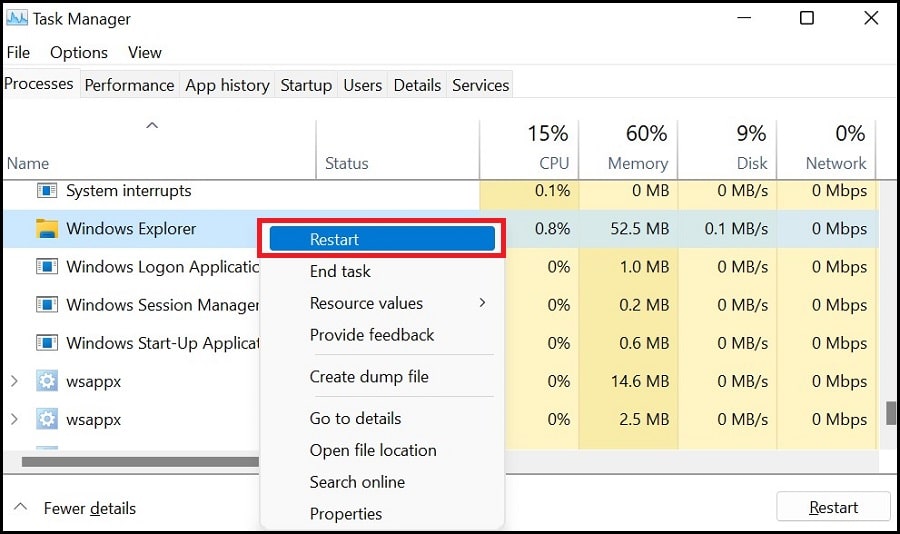The image size is (900, 534).
Task: Select the System interrupts row name
Action: 129,191
